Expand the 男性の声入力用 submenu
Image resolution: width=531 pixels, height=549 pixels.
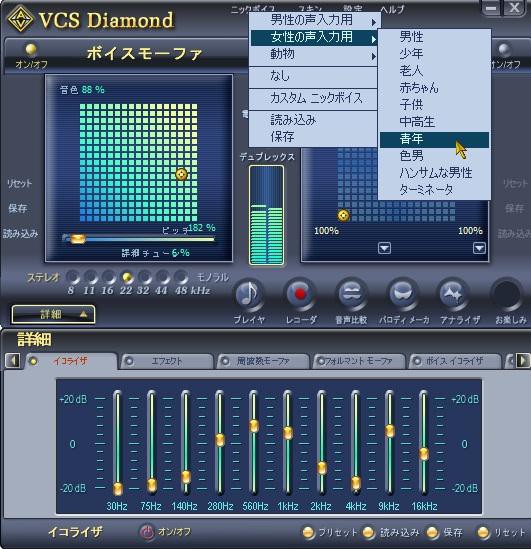tap(314, 20)
